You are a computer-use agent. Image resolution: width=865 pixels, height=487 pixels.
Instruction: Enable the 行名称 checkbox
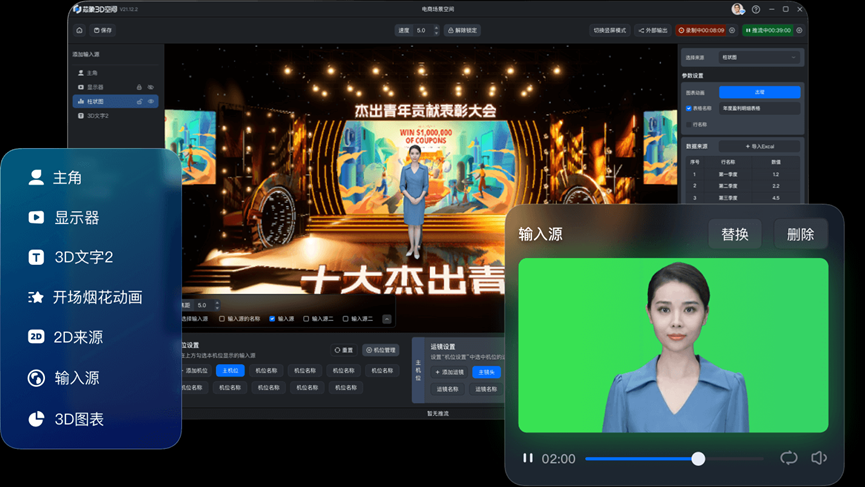pyautogui.click(x=688, y=125)
